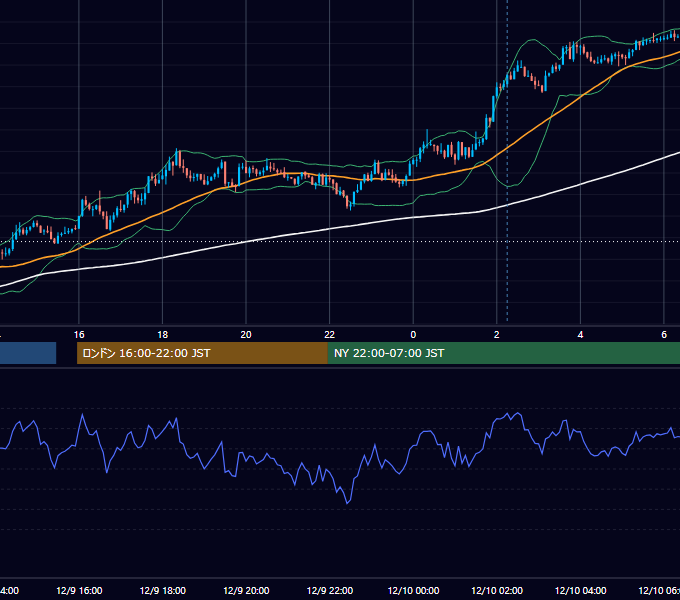Click the NY 22:00-07:00 JST session bar
680x600 pixels.
point(503,353)
